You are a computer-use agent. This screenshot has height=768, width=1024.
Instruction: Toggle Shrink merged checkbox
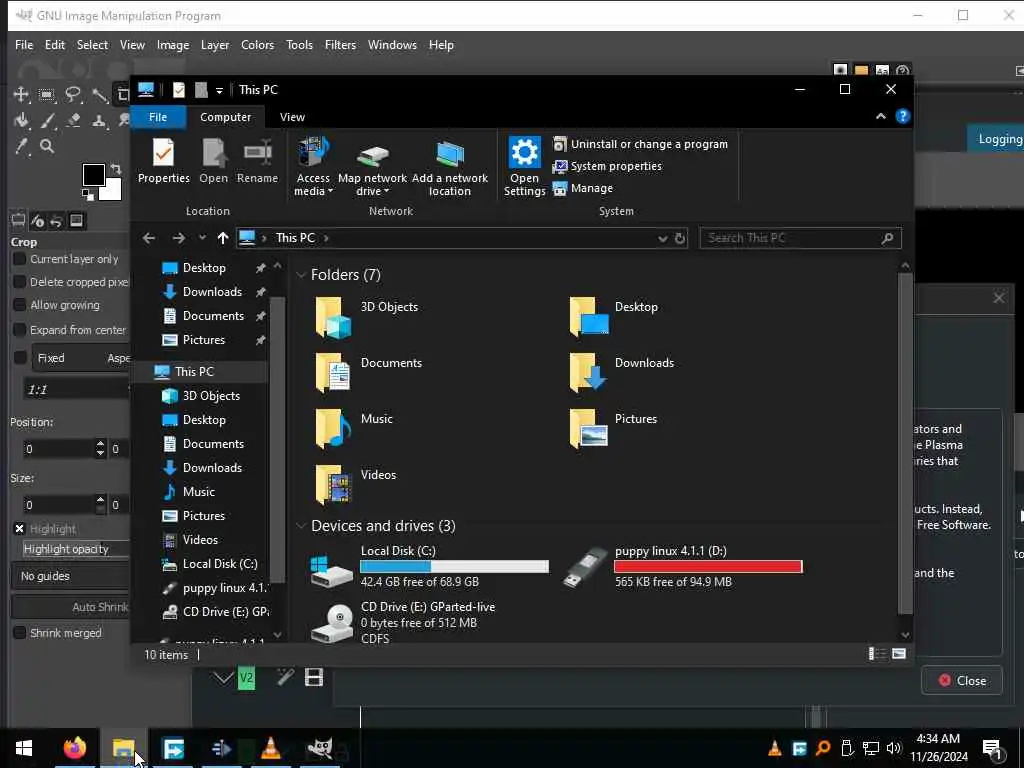(20, 633)
